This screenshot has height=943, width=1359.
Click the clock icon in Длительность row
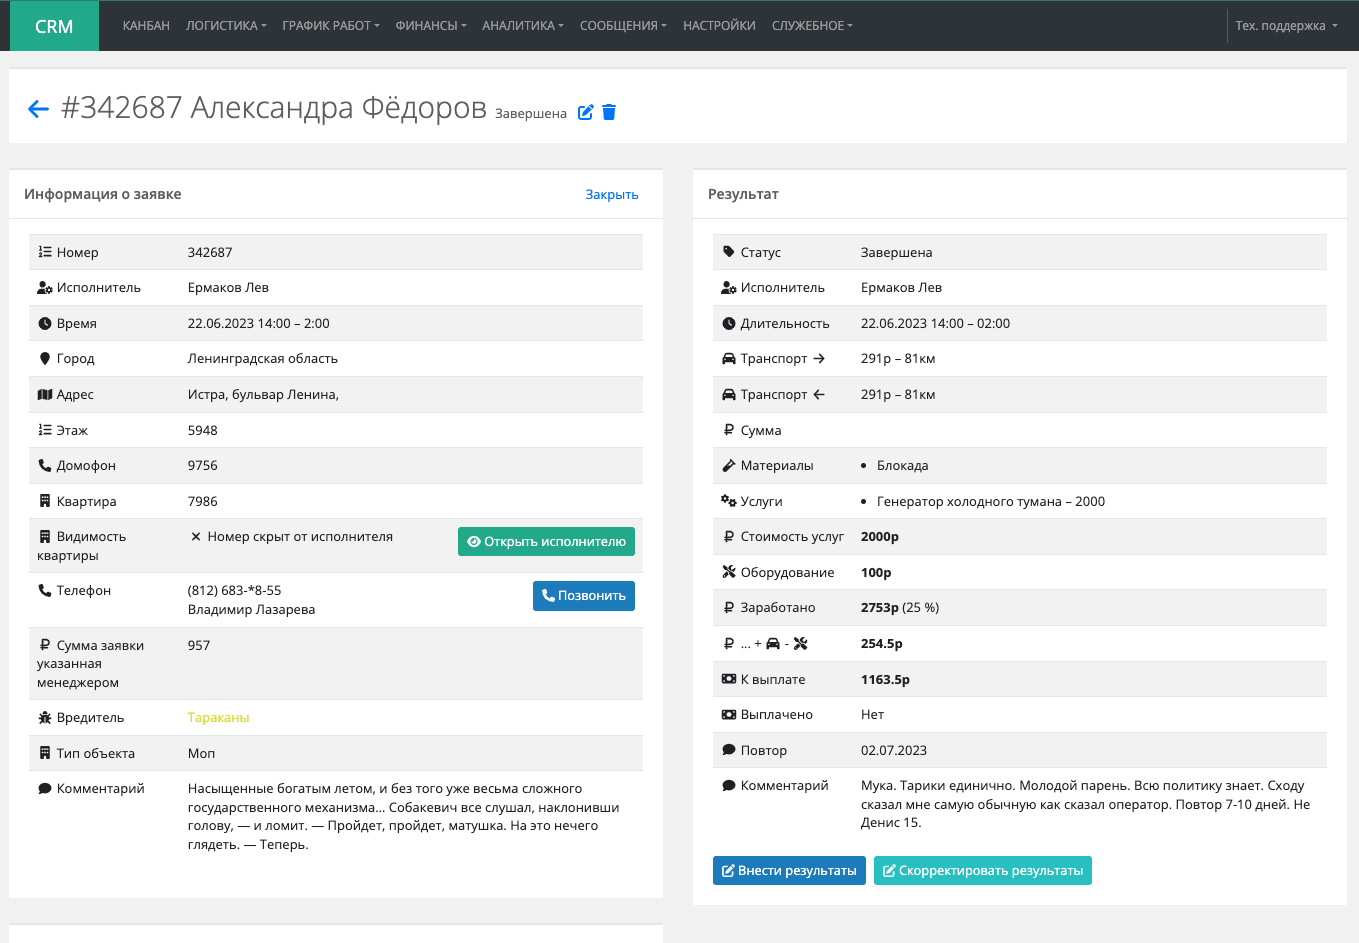click(x=728, y=323)
